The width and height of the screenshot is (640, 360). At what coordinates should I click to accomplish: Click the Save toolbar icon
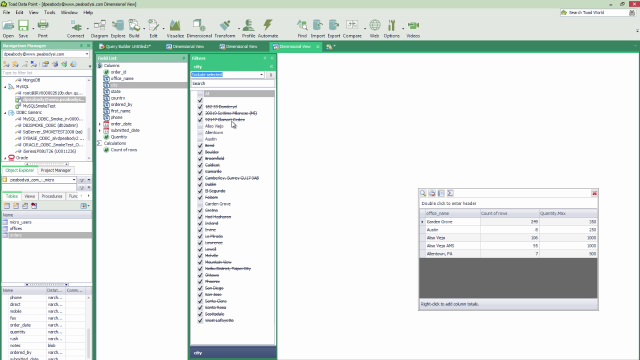click(23, 29)
